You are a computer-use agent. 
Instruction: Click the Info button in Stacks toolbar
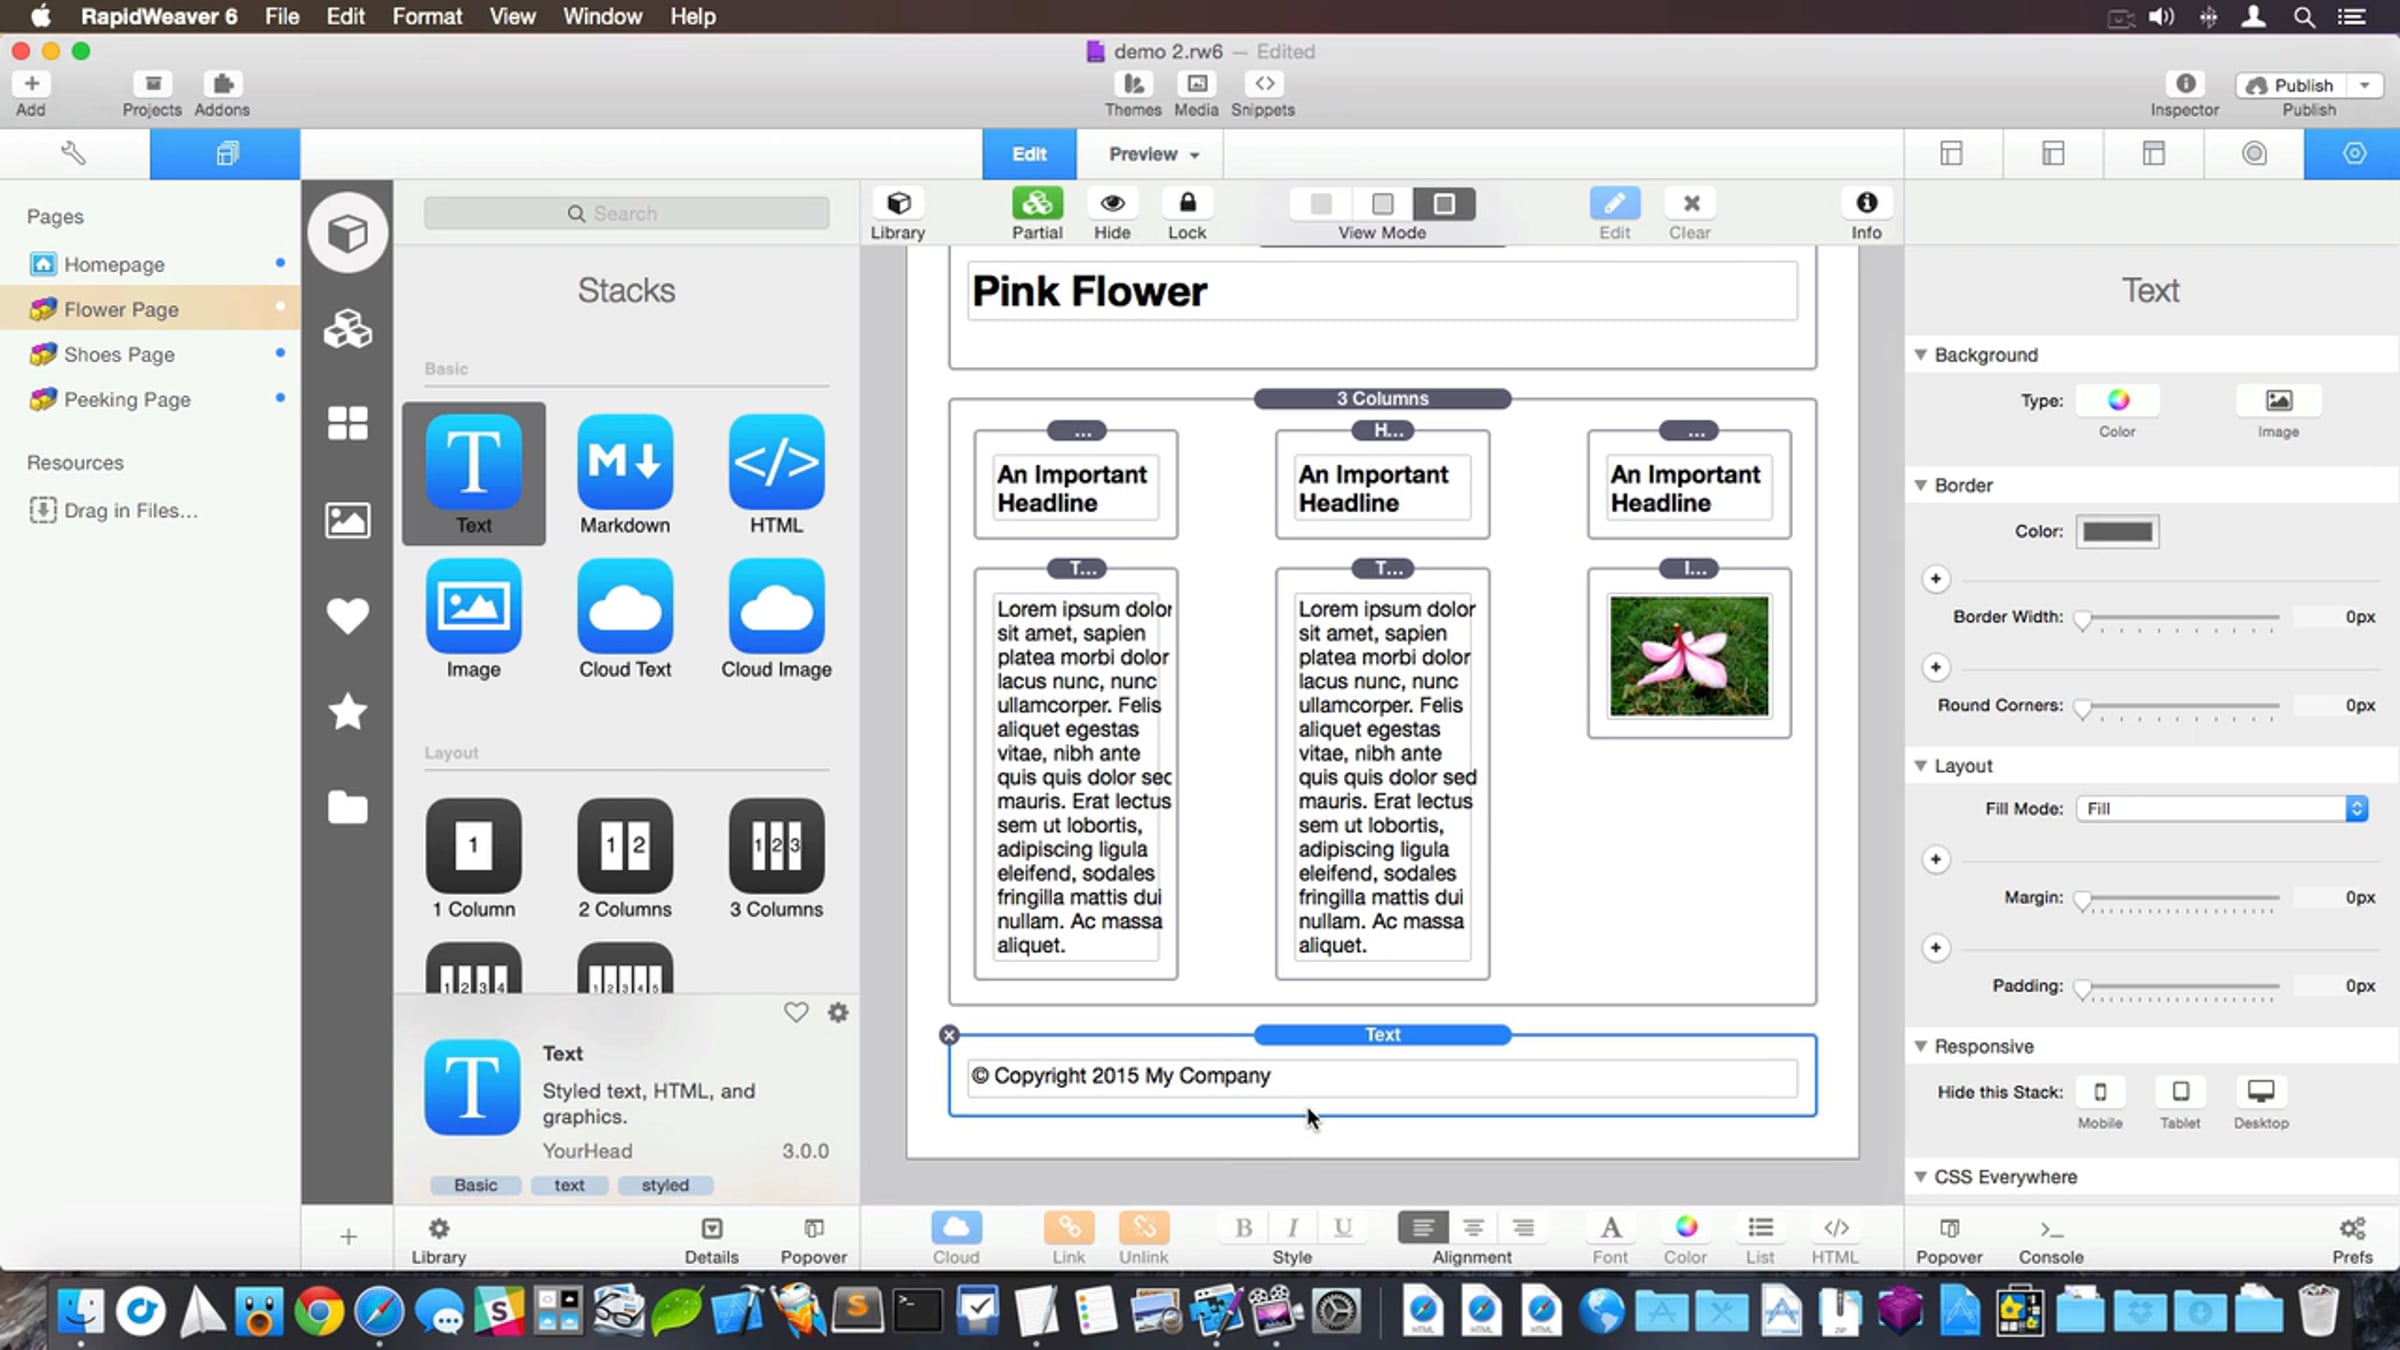(x=1866, y=214)
